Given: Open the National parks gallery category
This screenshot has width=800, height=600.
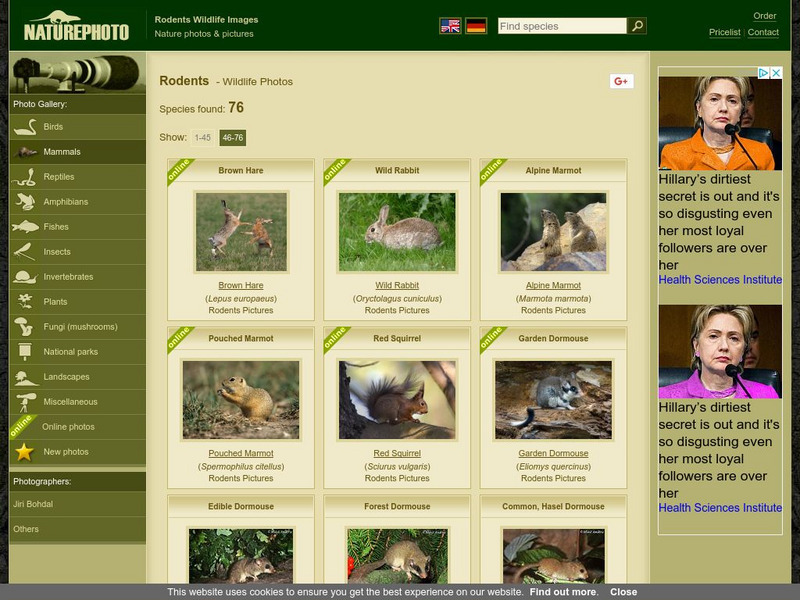Looking at the screenshot, I should coord(71,352).
